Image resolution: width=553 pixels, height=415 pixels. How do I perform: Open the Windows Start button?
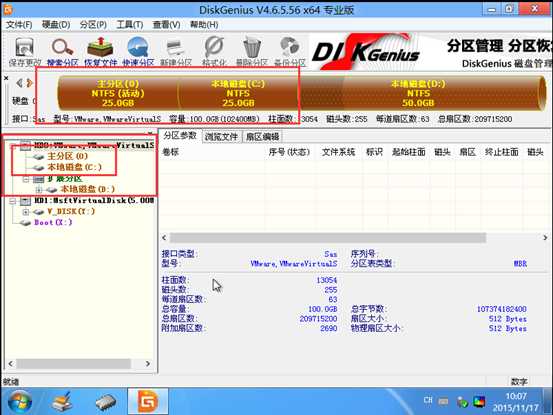coord(19,402)
